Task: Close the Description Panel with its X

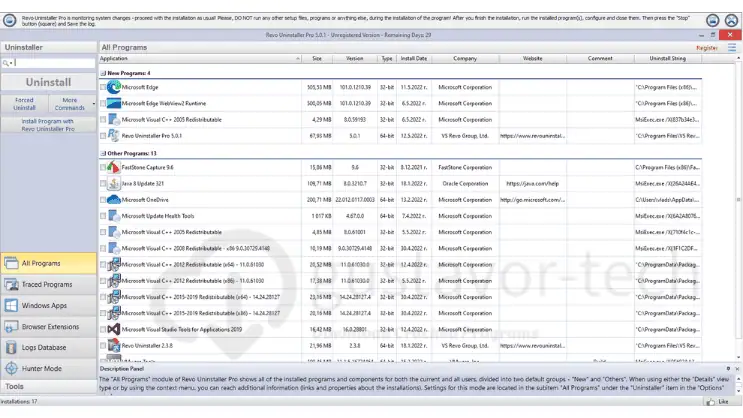Action: tap(737, 369)
